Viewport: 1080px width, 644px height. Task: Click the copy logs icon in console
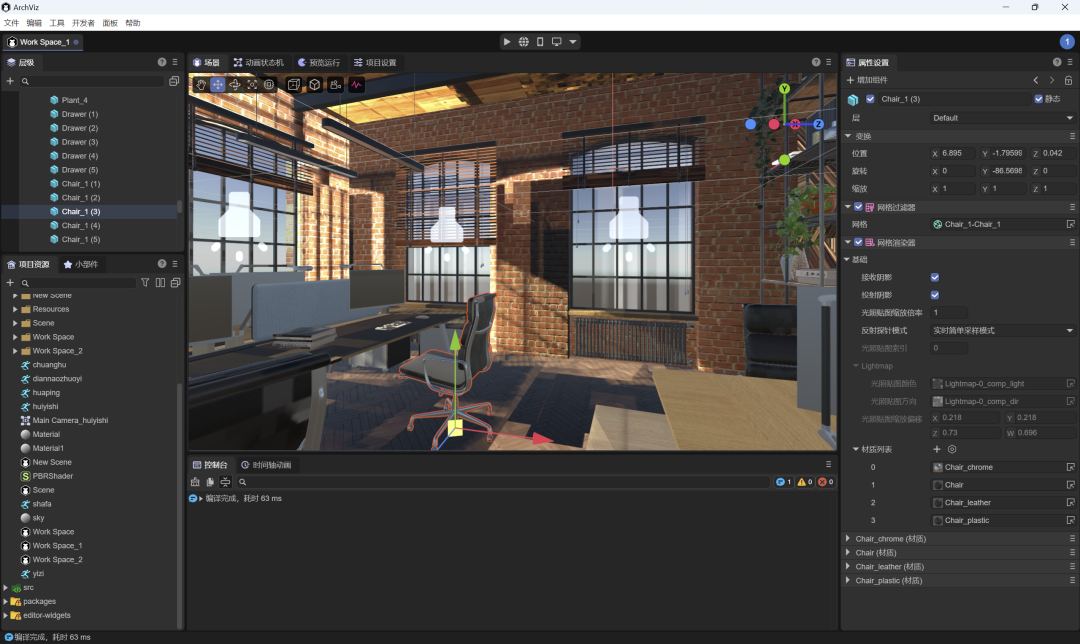210,482
